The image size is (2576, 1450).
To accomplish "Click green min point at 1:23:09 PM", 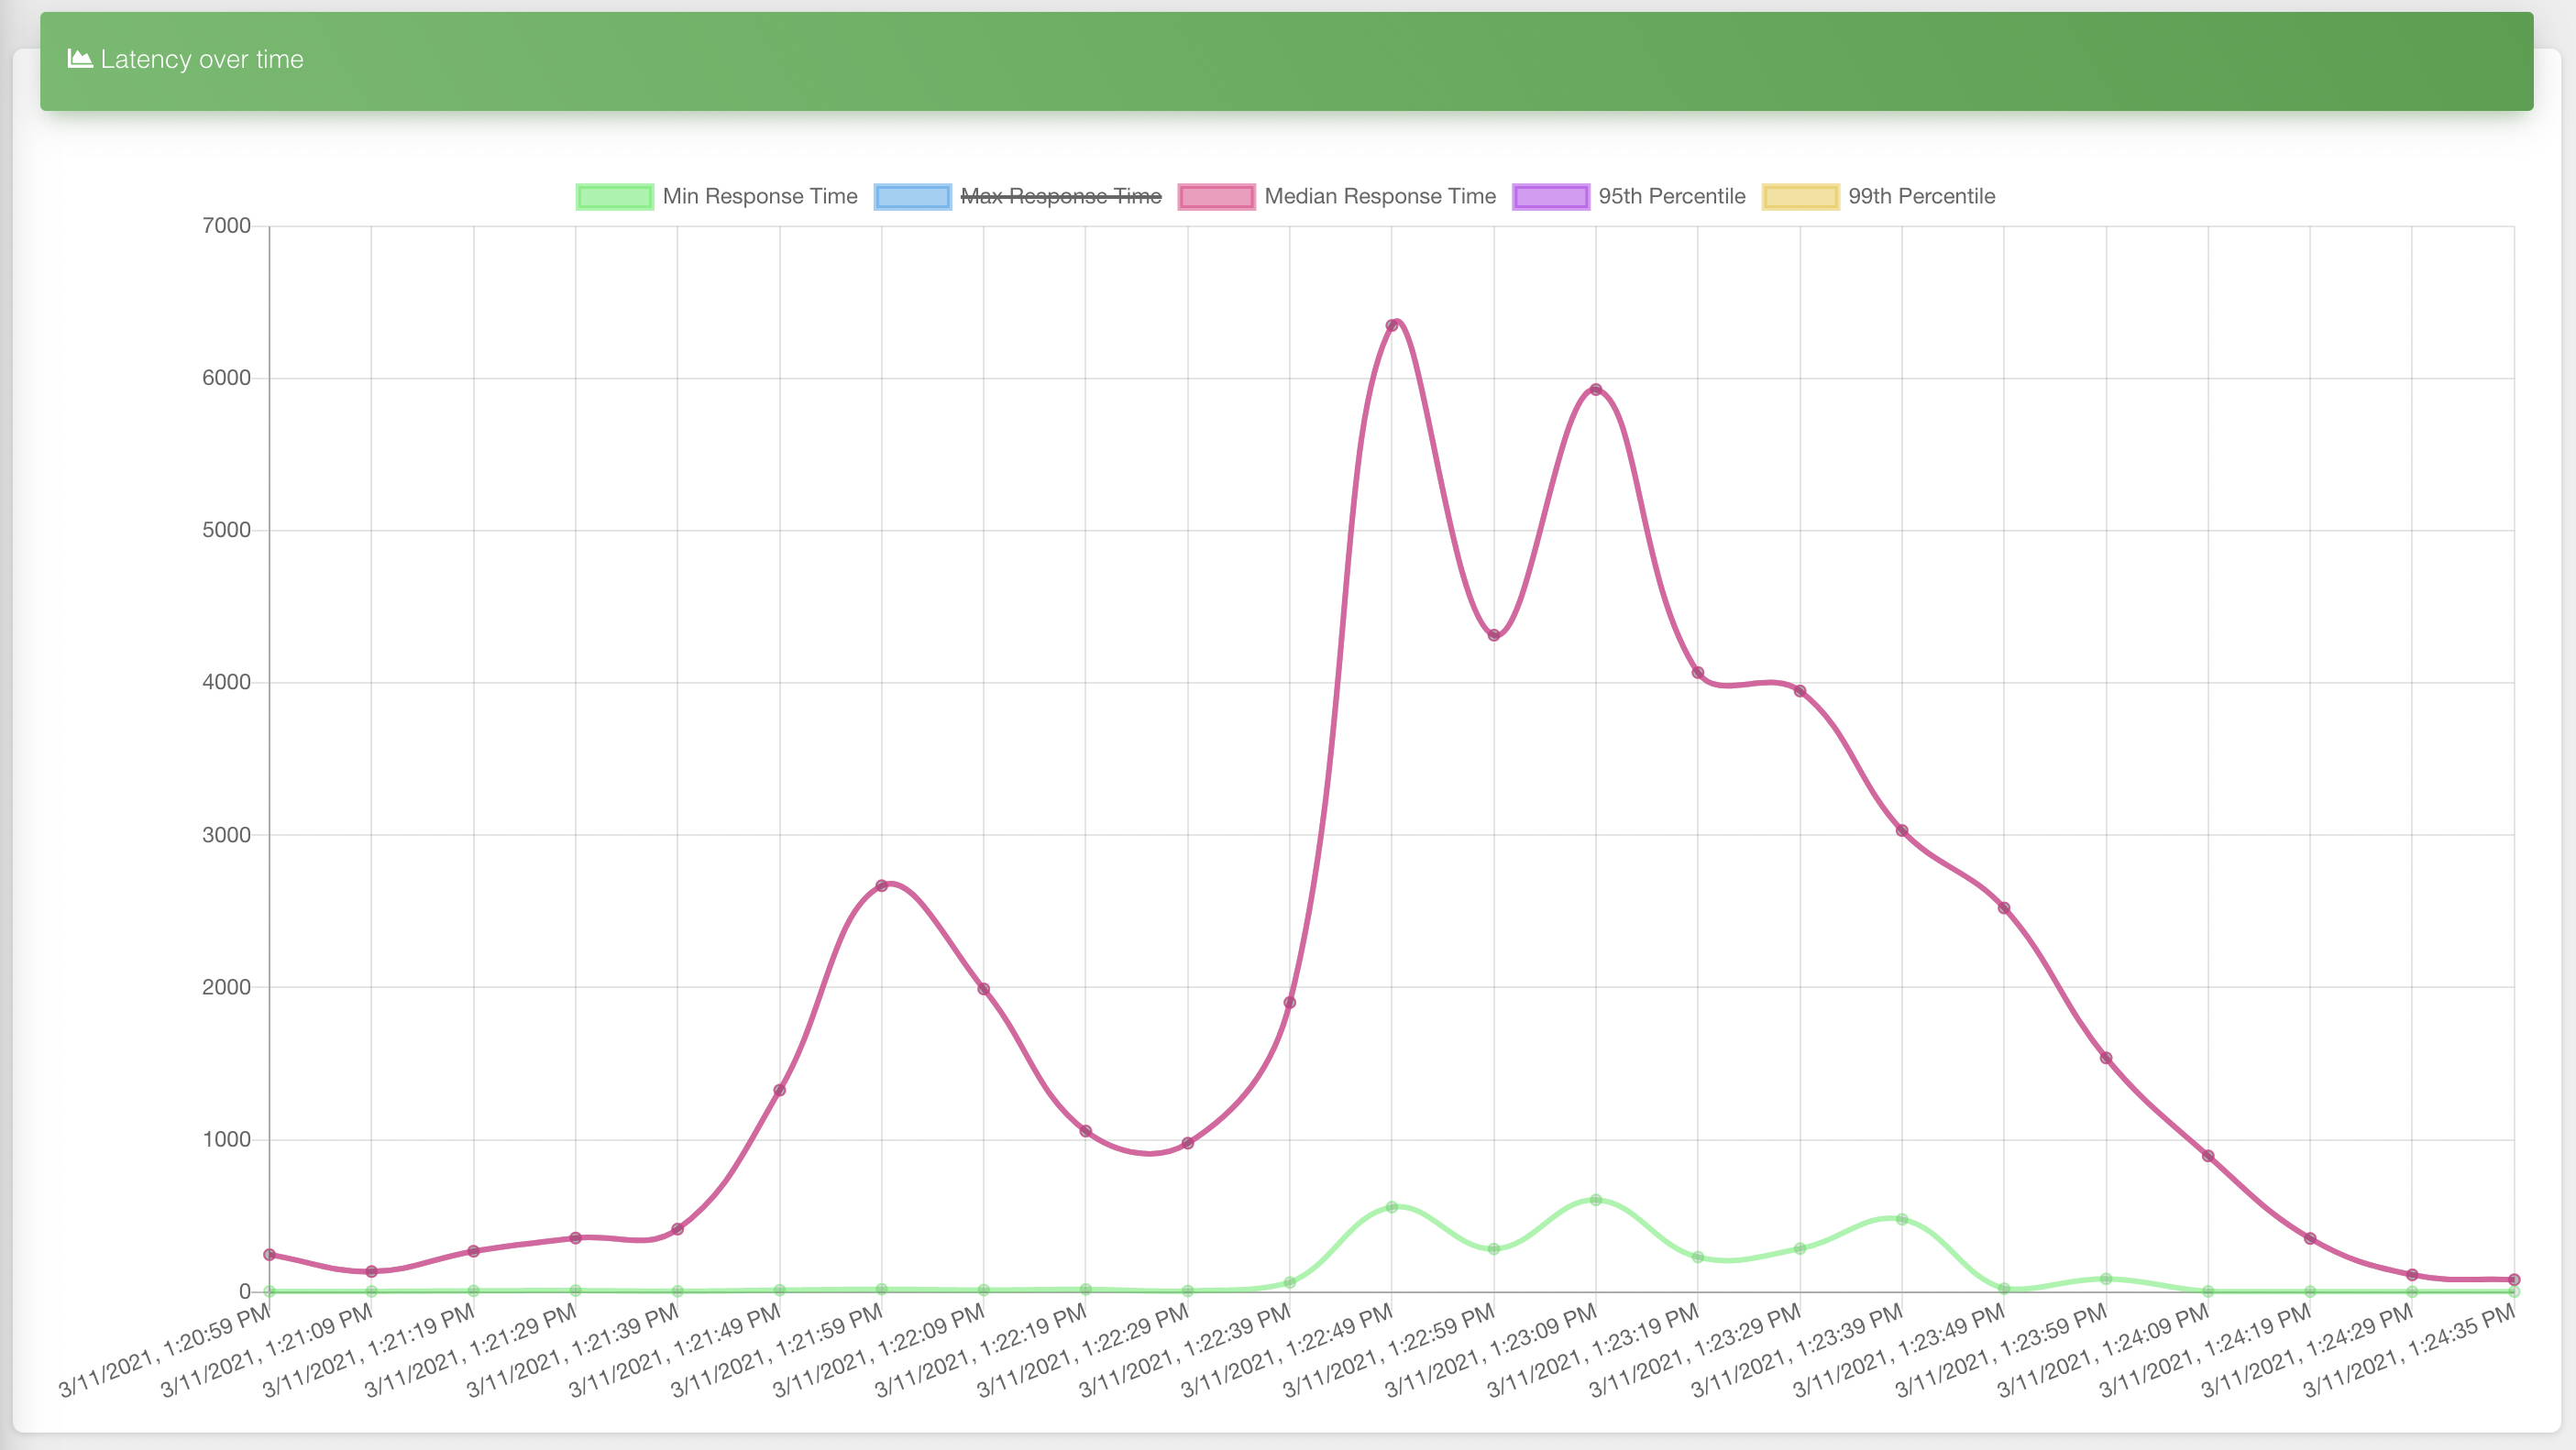I will (x=1596, y=1200).
